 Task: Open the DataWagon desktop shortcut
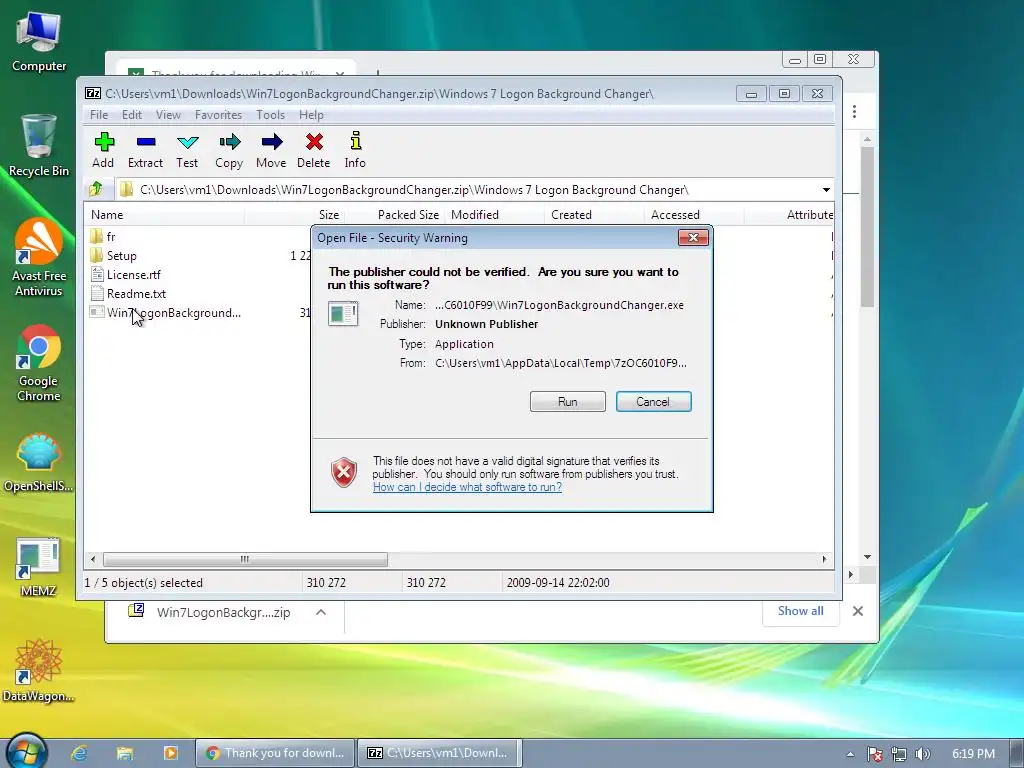(x=39, y=671)
